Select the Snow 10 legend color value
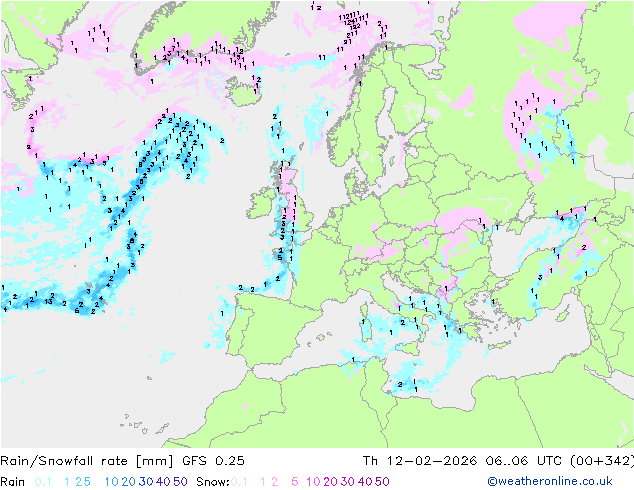The height and width of the screenshot is (490, 634). pos(313,482)
